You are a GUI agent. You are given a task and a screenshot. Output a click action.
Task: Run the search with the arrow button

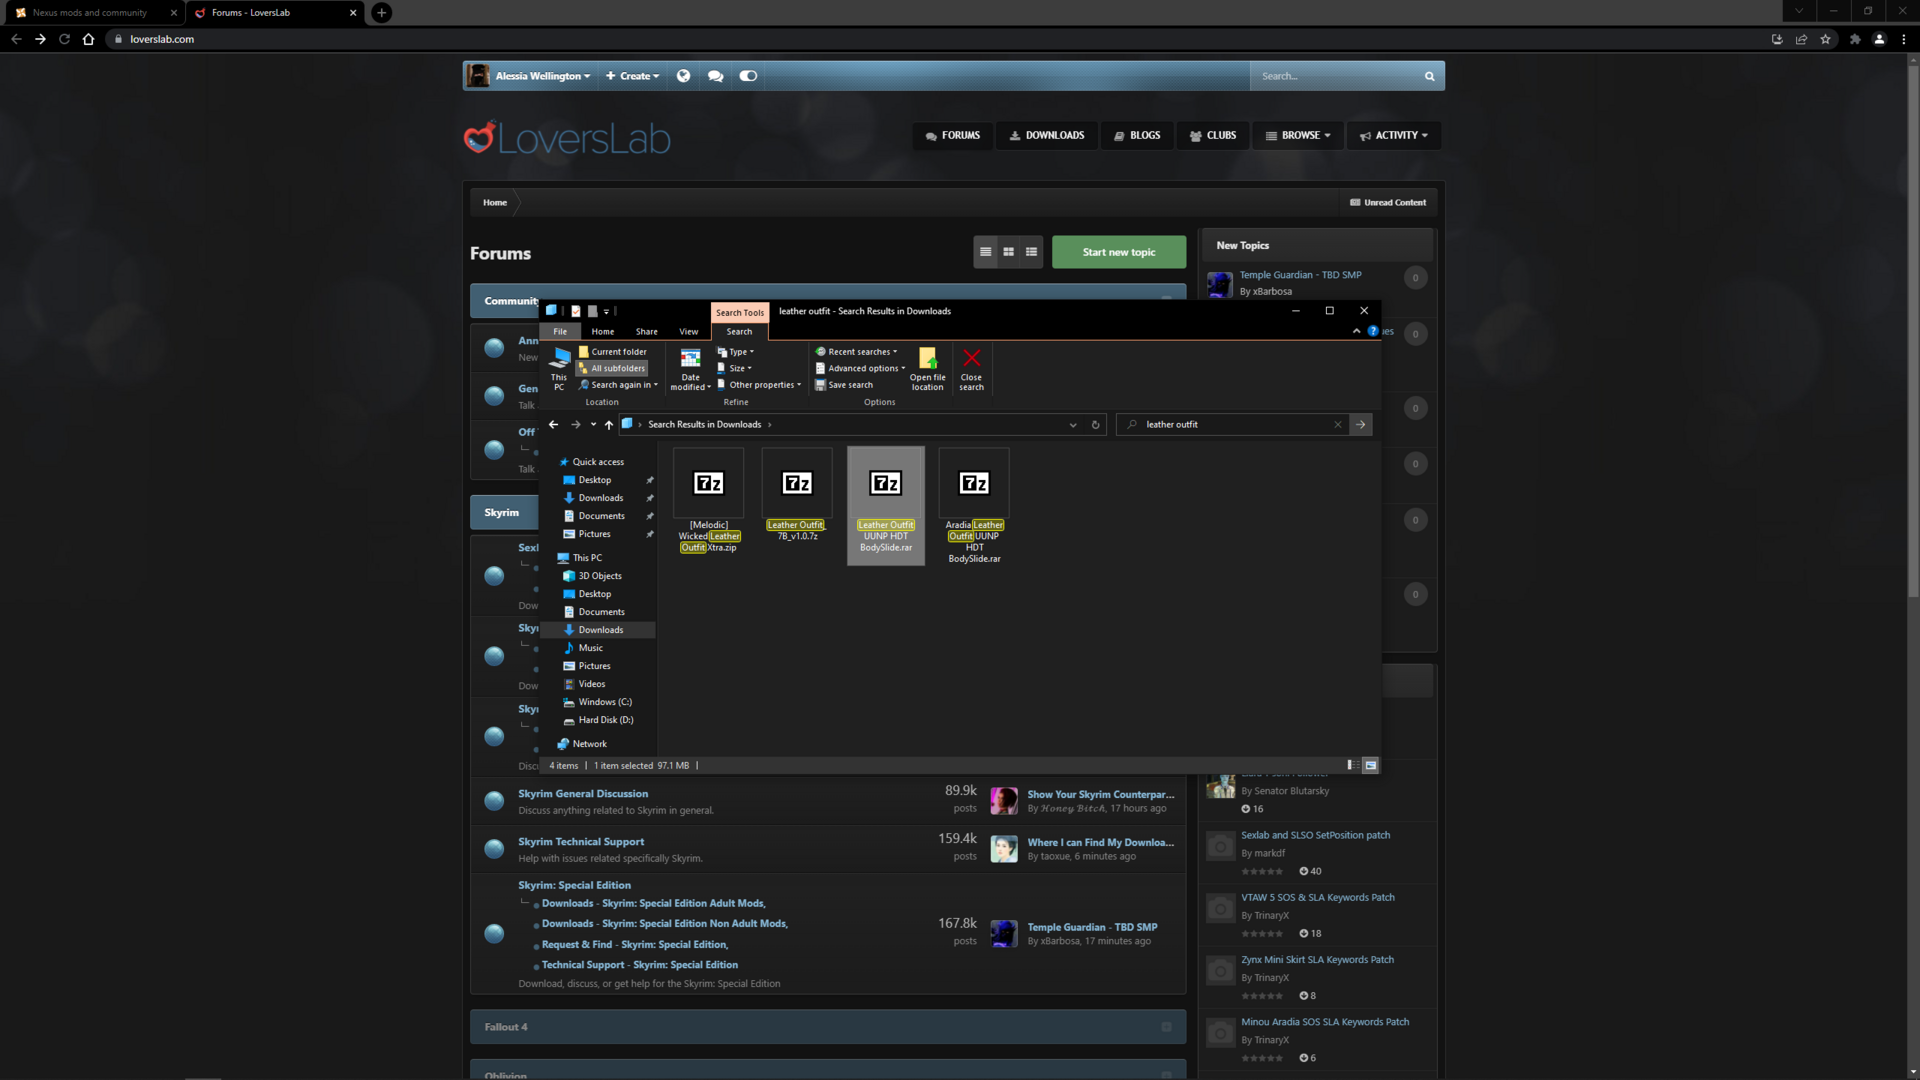1360,425
